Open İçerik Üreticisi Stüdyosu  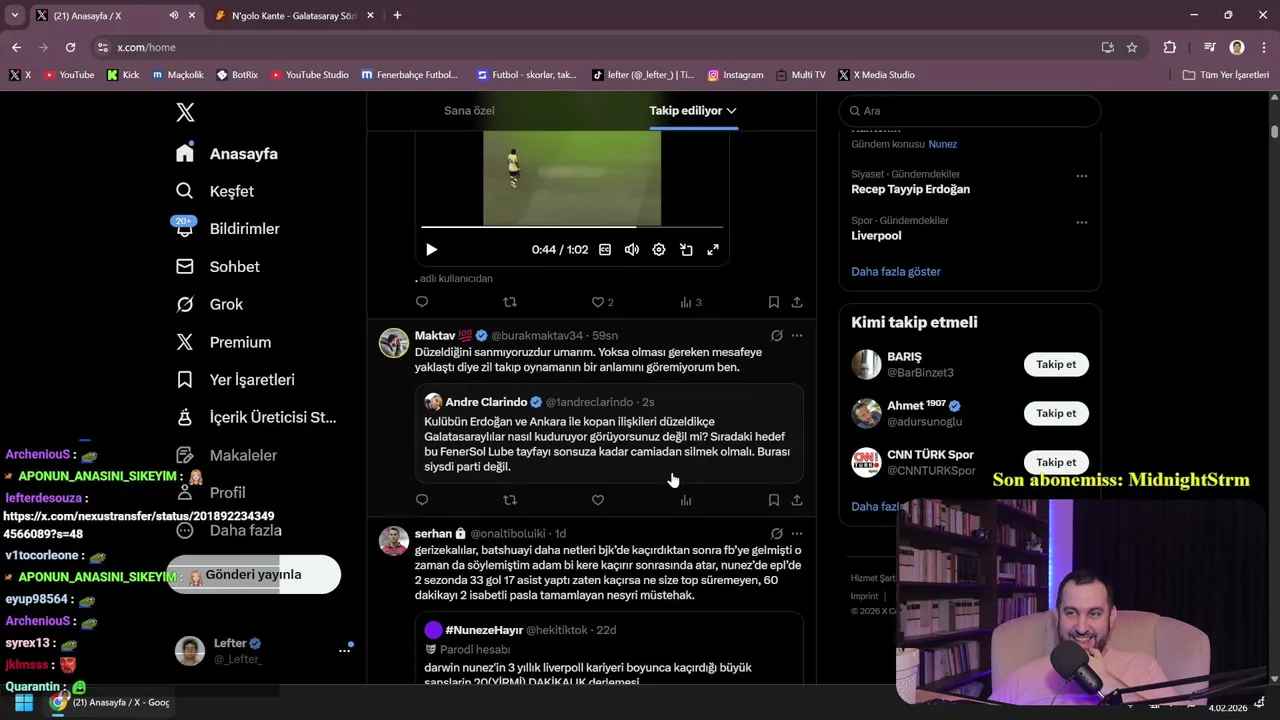(256, 417)
